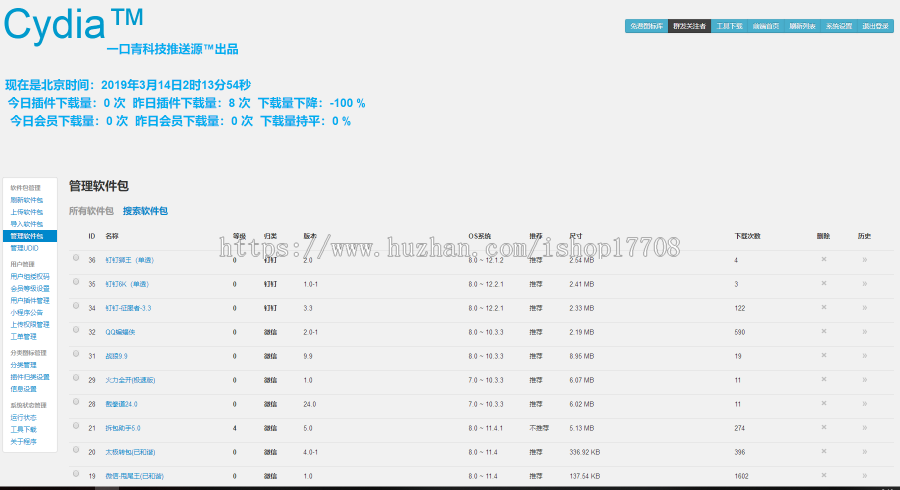Go to 前端首页 from top navigation
The height and width of the screenshot is (490, 900).
coord(766,26)
